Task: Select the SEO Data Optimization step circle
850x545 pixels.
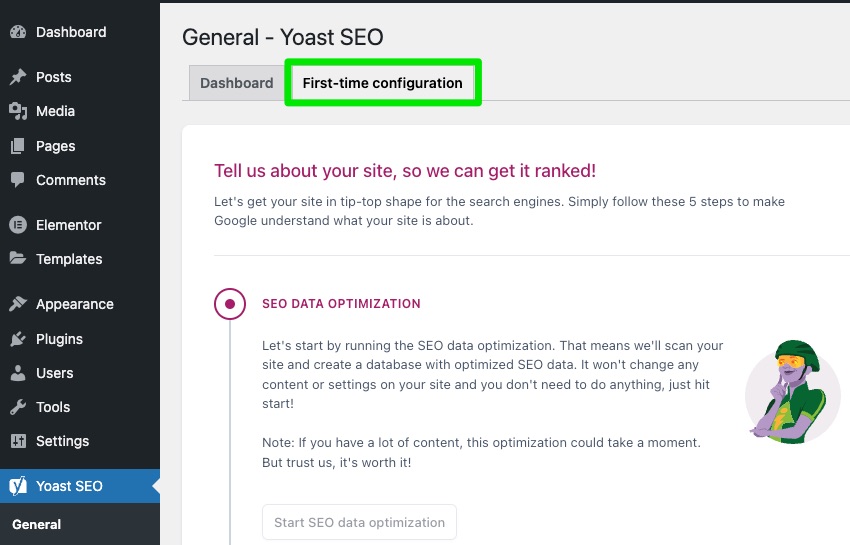Action: click(x=230, y=304)
